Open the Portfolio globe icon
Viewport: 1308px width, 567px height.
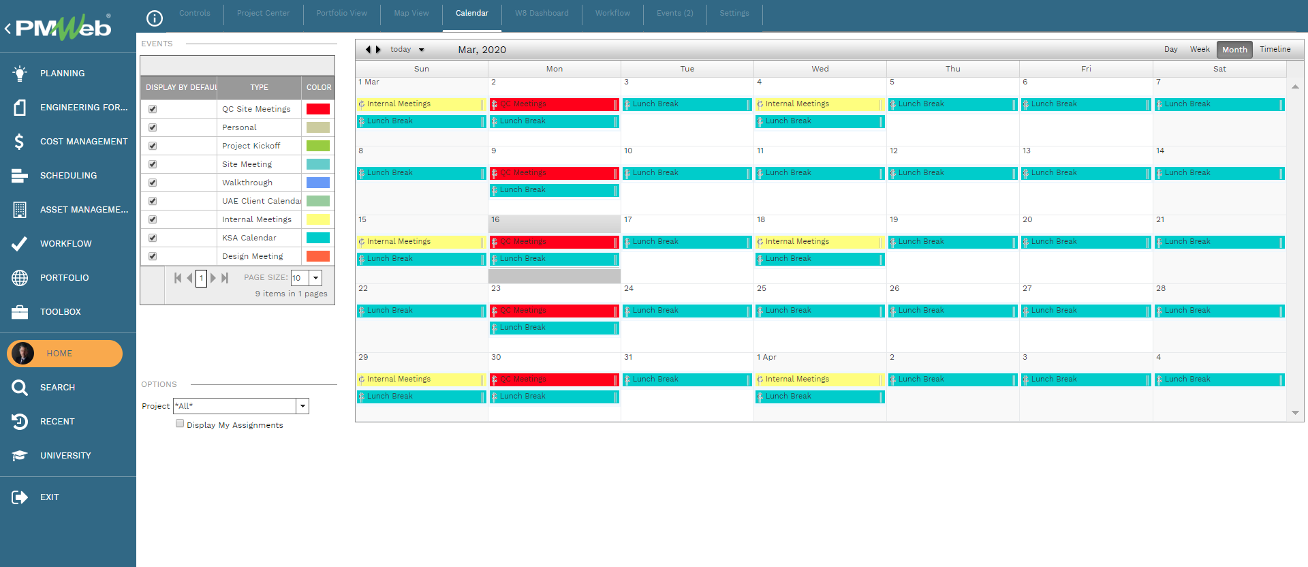click(19, 278)
